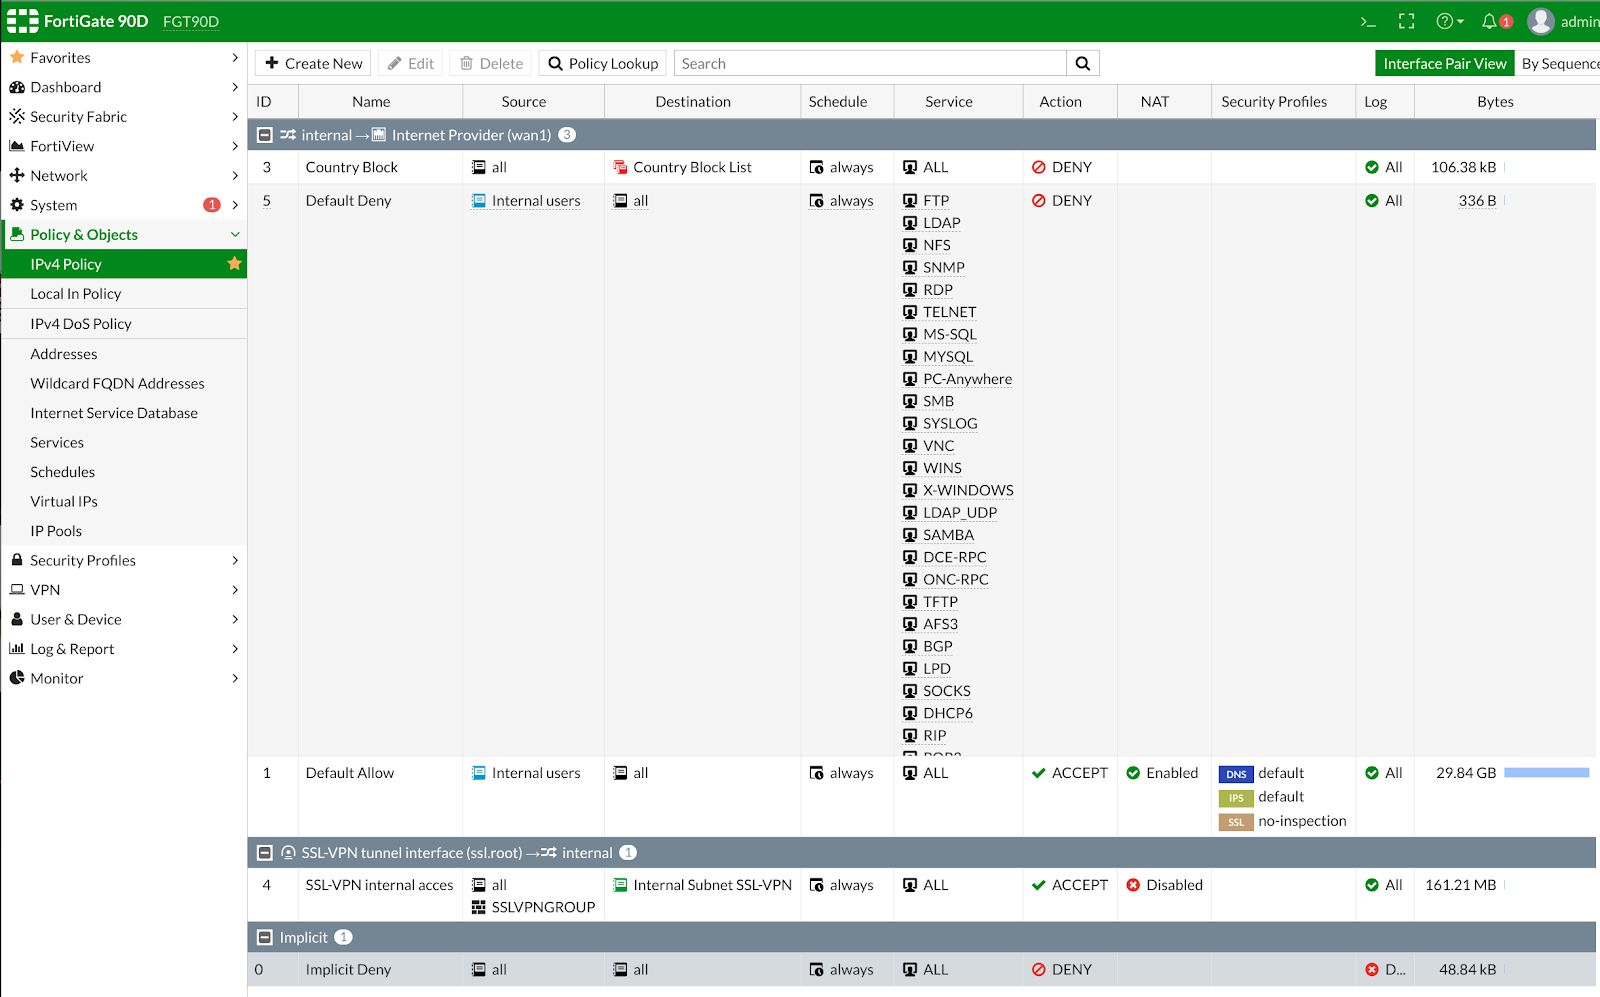Sort by the Name column header

[x=371, y=101]
